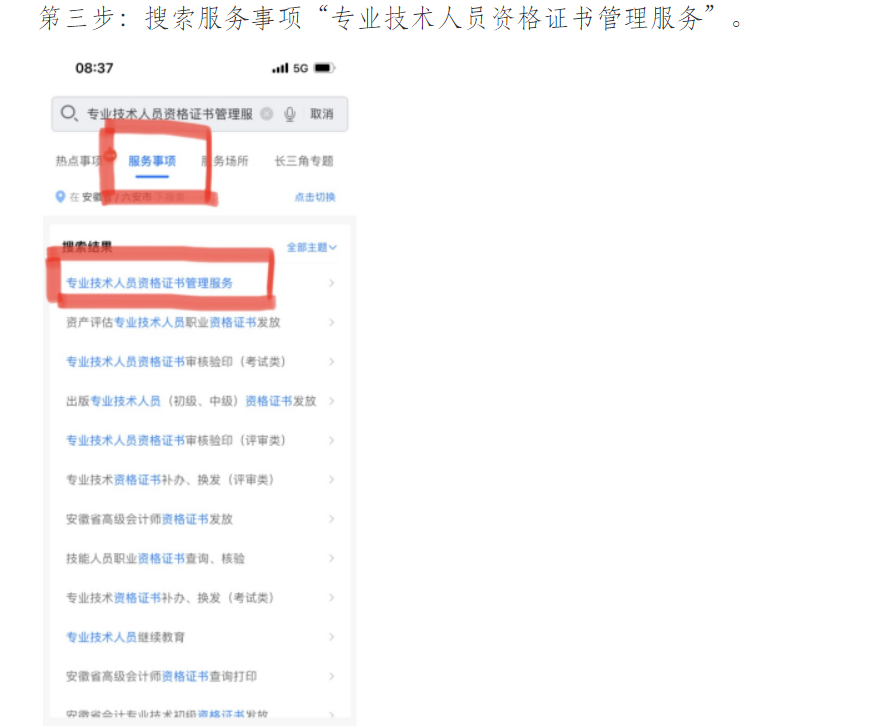
Task: Tap the battery status icon
Action: [325, 68]
